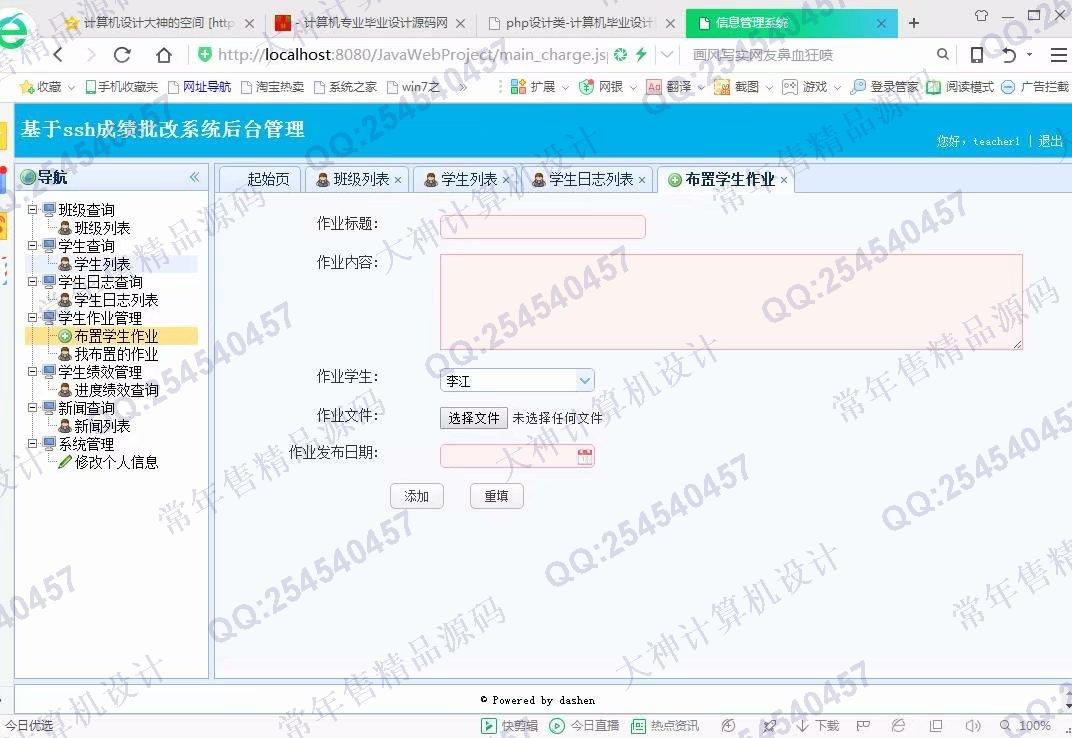Collapse the 导航 panel with double chevron
Screen dimensions: 1072x738
tap(194, 177)
